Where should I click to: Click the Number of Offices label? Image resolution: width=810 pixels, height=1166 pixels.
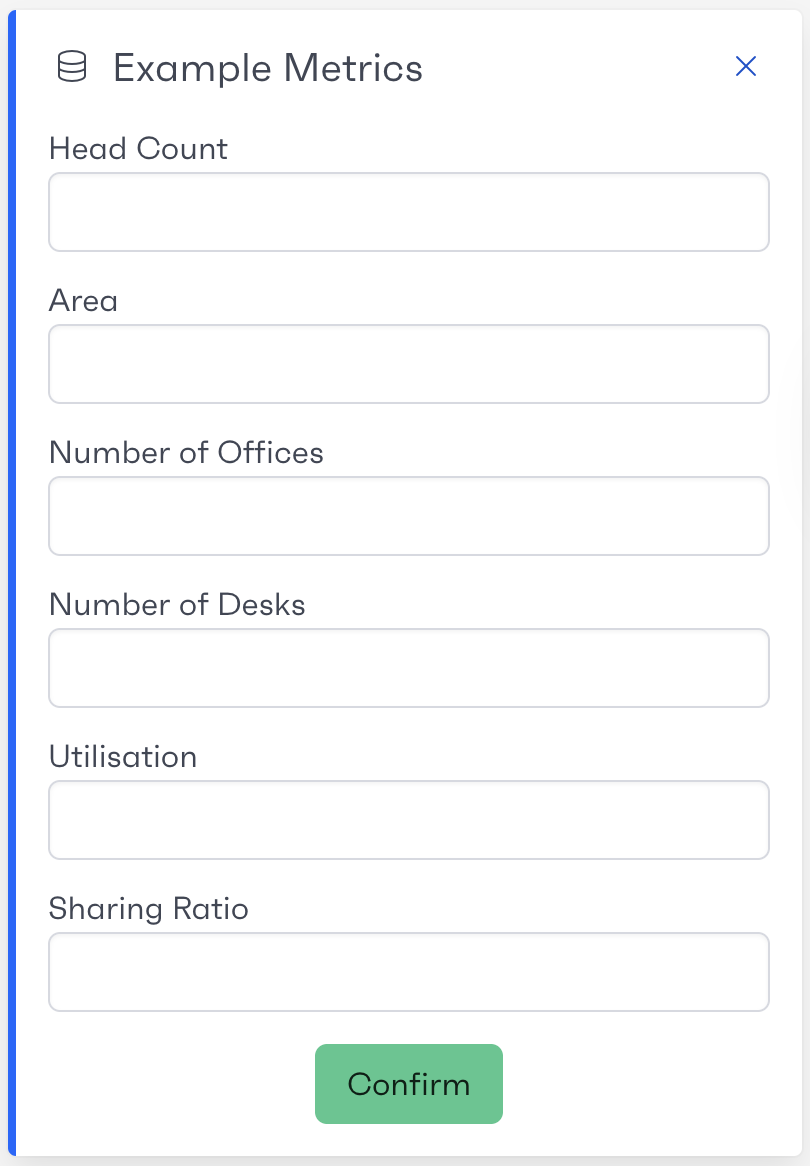pos(186,453)
